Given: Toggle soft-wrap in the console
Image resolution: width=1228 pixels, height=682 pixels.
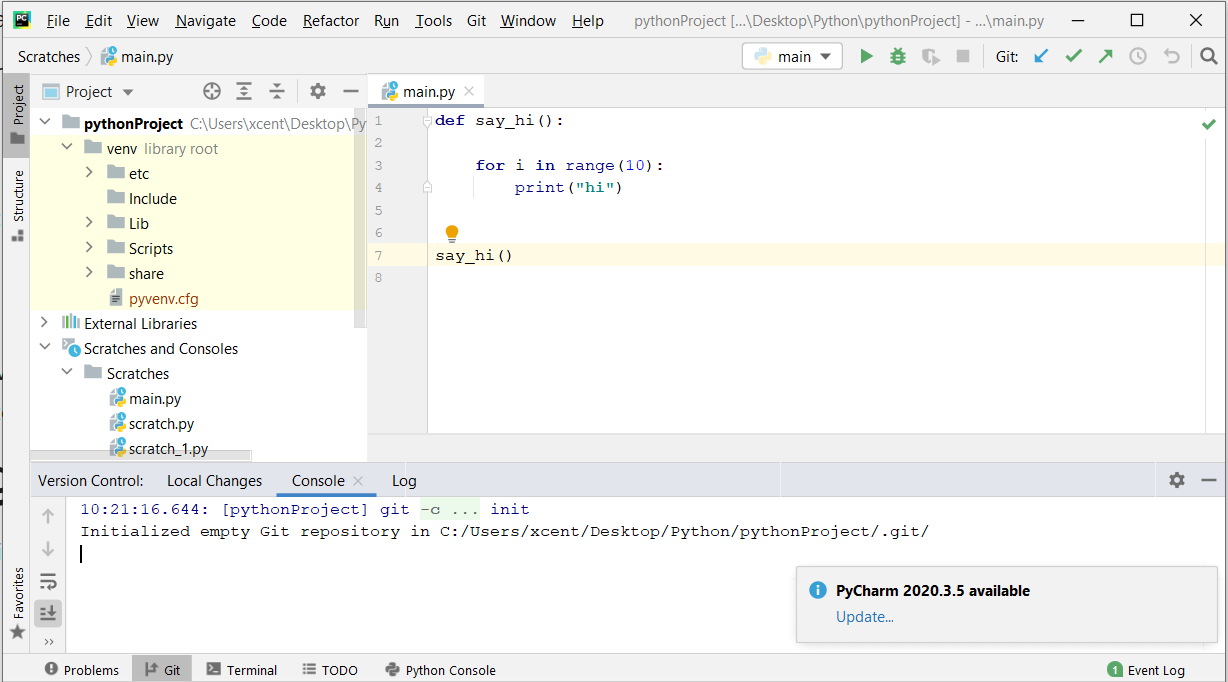Looking at the screenshot, I should point(48,581).
